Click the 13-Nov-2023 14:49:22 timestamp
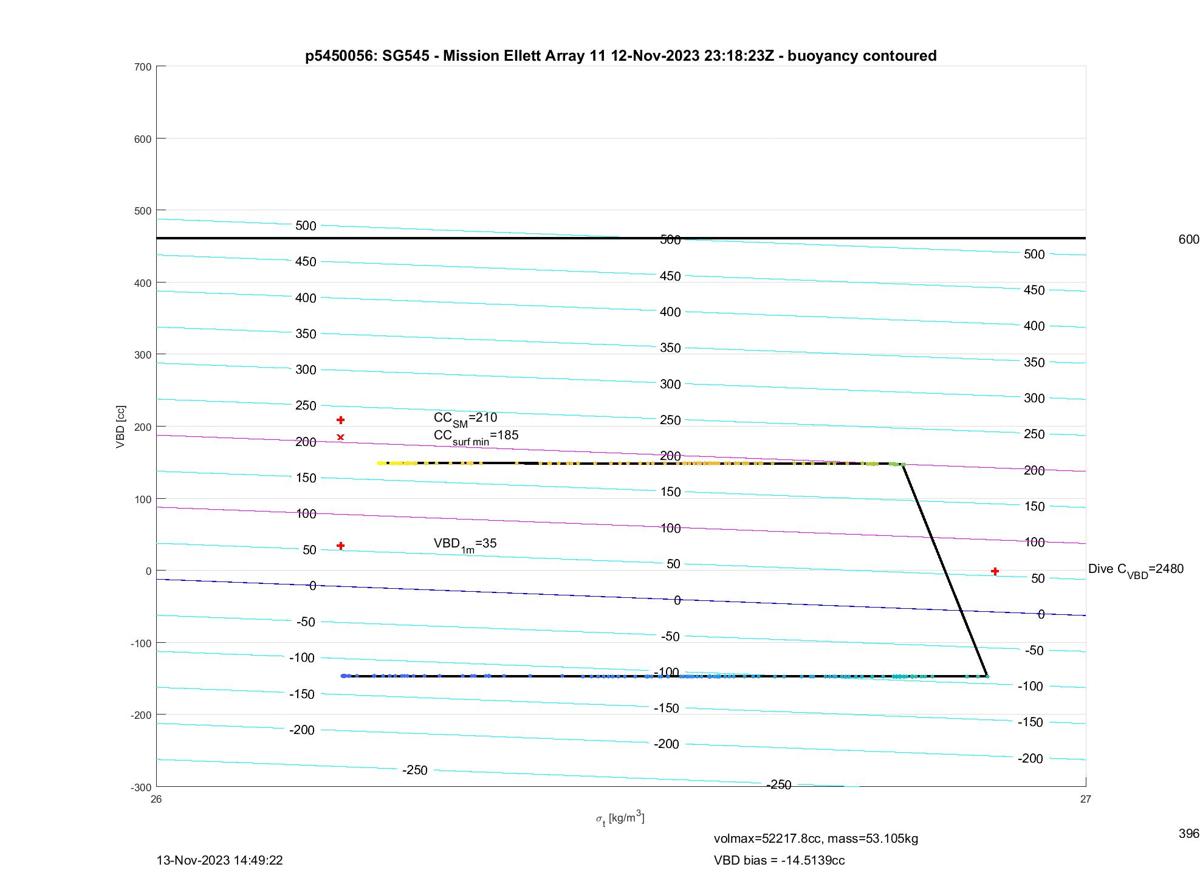Screen dimensions: 1200x885 click(x=220, y=860)
